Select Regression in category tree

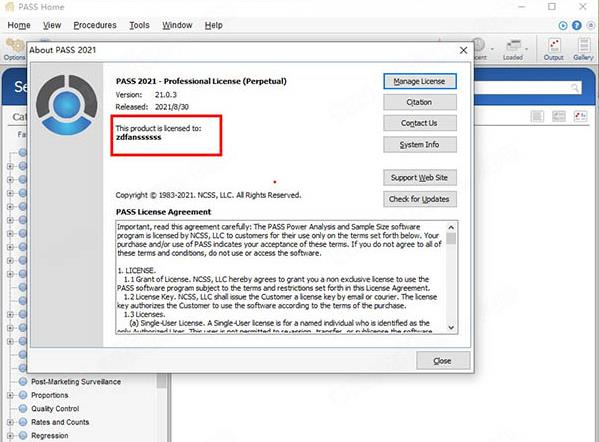50,436
